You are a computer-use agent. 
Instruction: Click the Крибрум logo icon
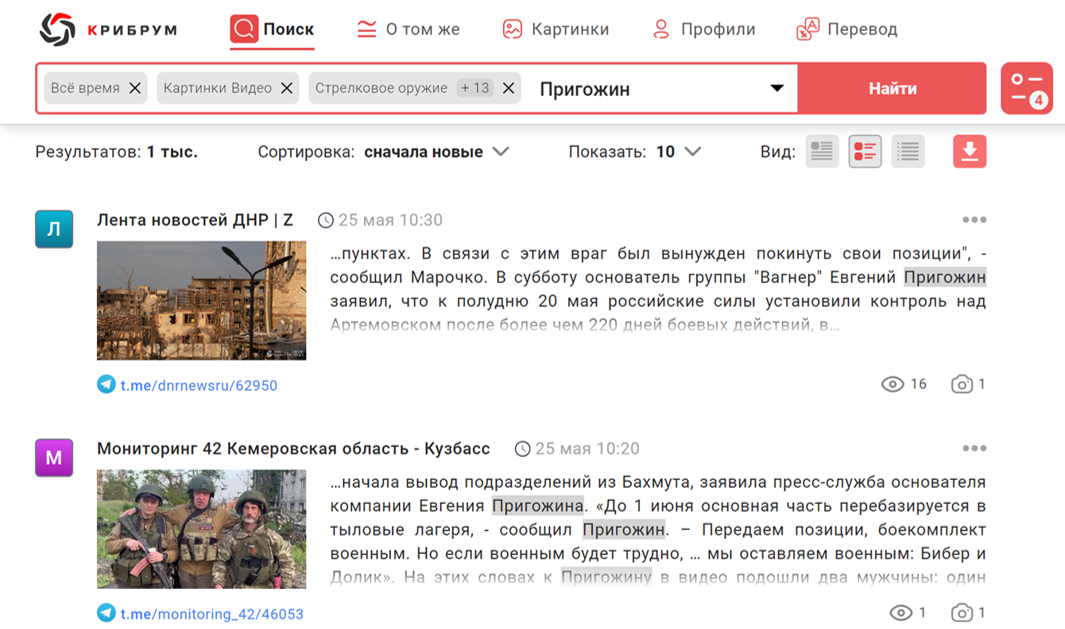coord(57,29)
